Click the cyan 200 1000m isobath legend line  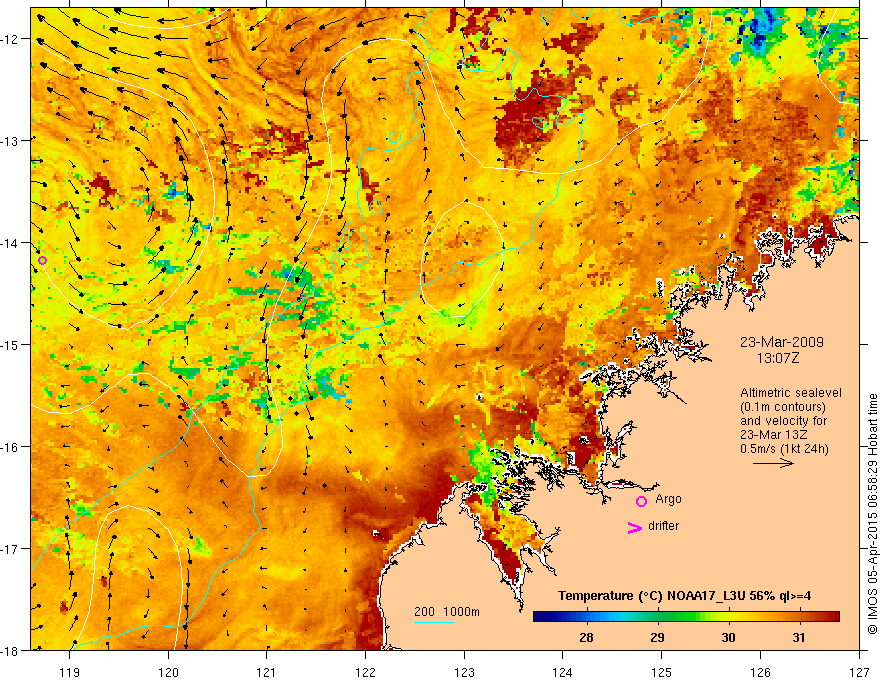[x=434, y=622]
